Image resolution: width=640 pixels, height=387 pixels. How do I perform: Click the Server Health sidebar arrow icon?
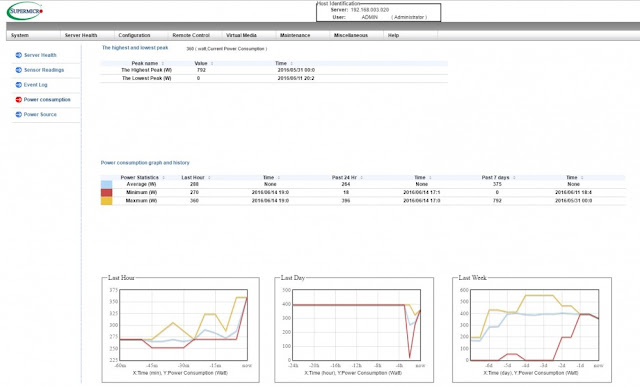tap(18, 55)
